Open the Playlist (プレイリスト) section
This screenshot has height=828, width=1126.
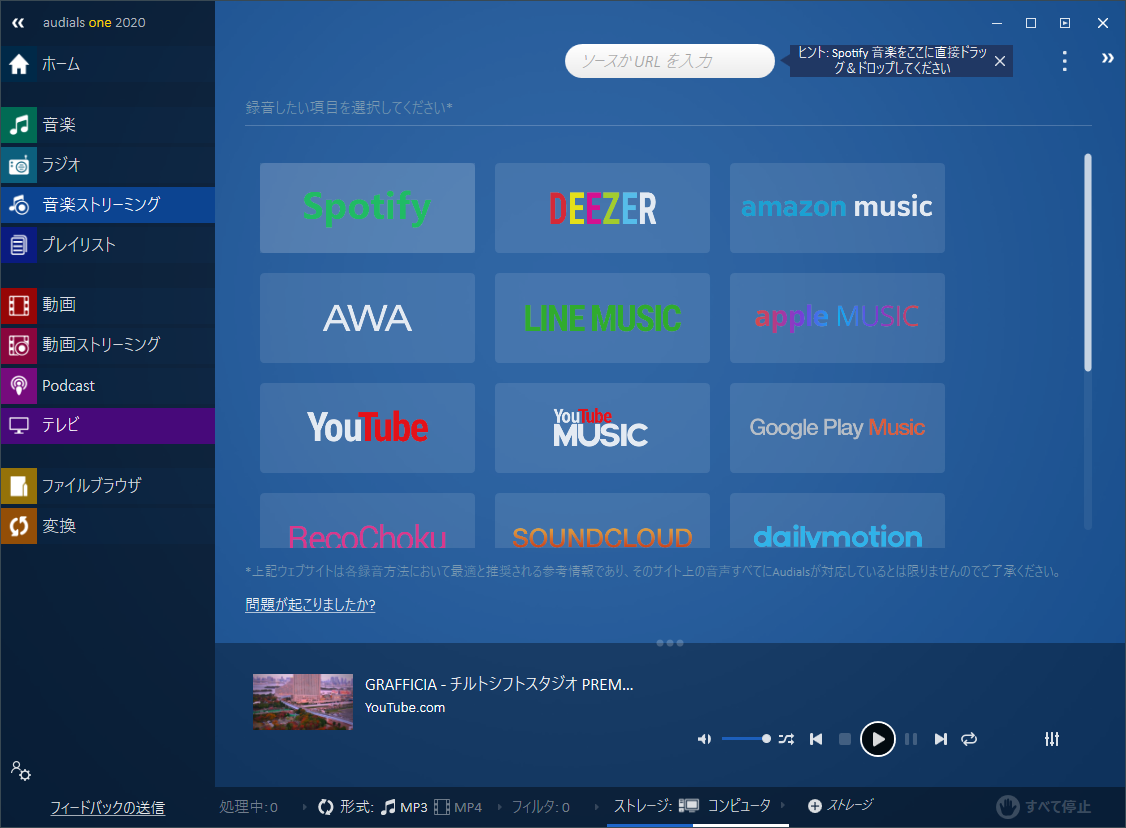[108, 245]
